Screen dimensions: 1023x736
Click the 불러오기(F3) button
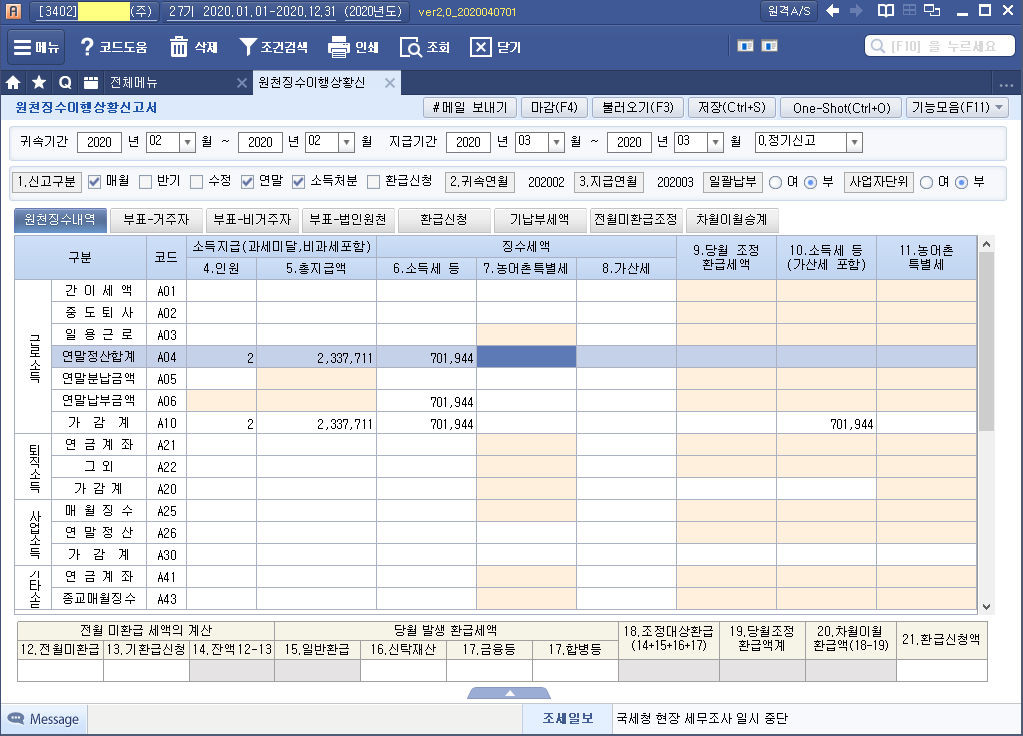tap(637, 108)
